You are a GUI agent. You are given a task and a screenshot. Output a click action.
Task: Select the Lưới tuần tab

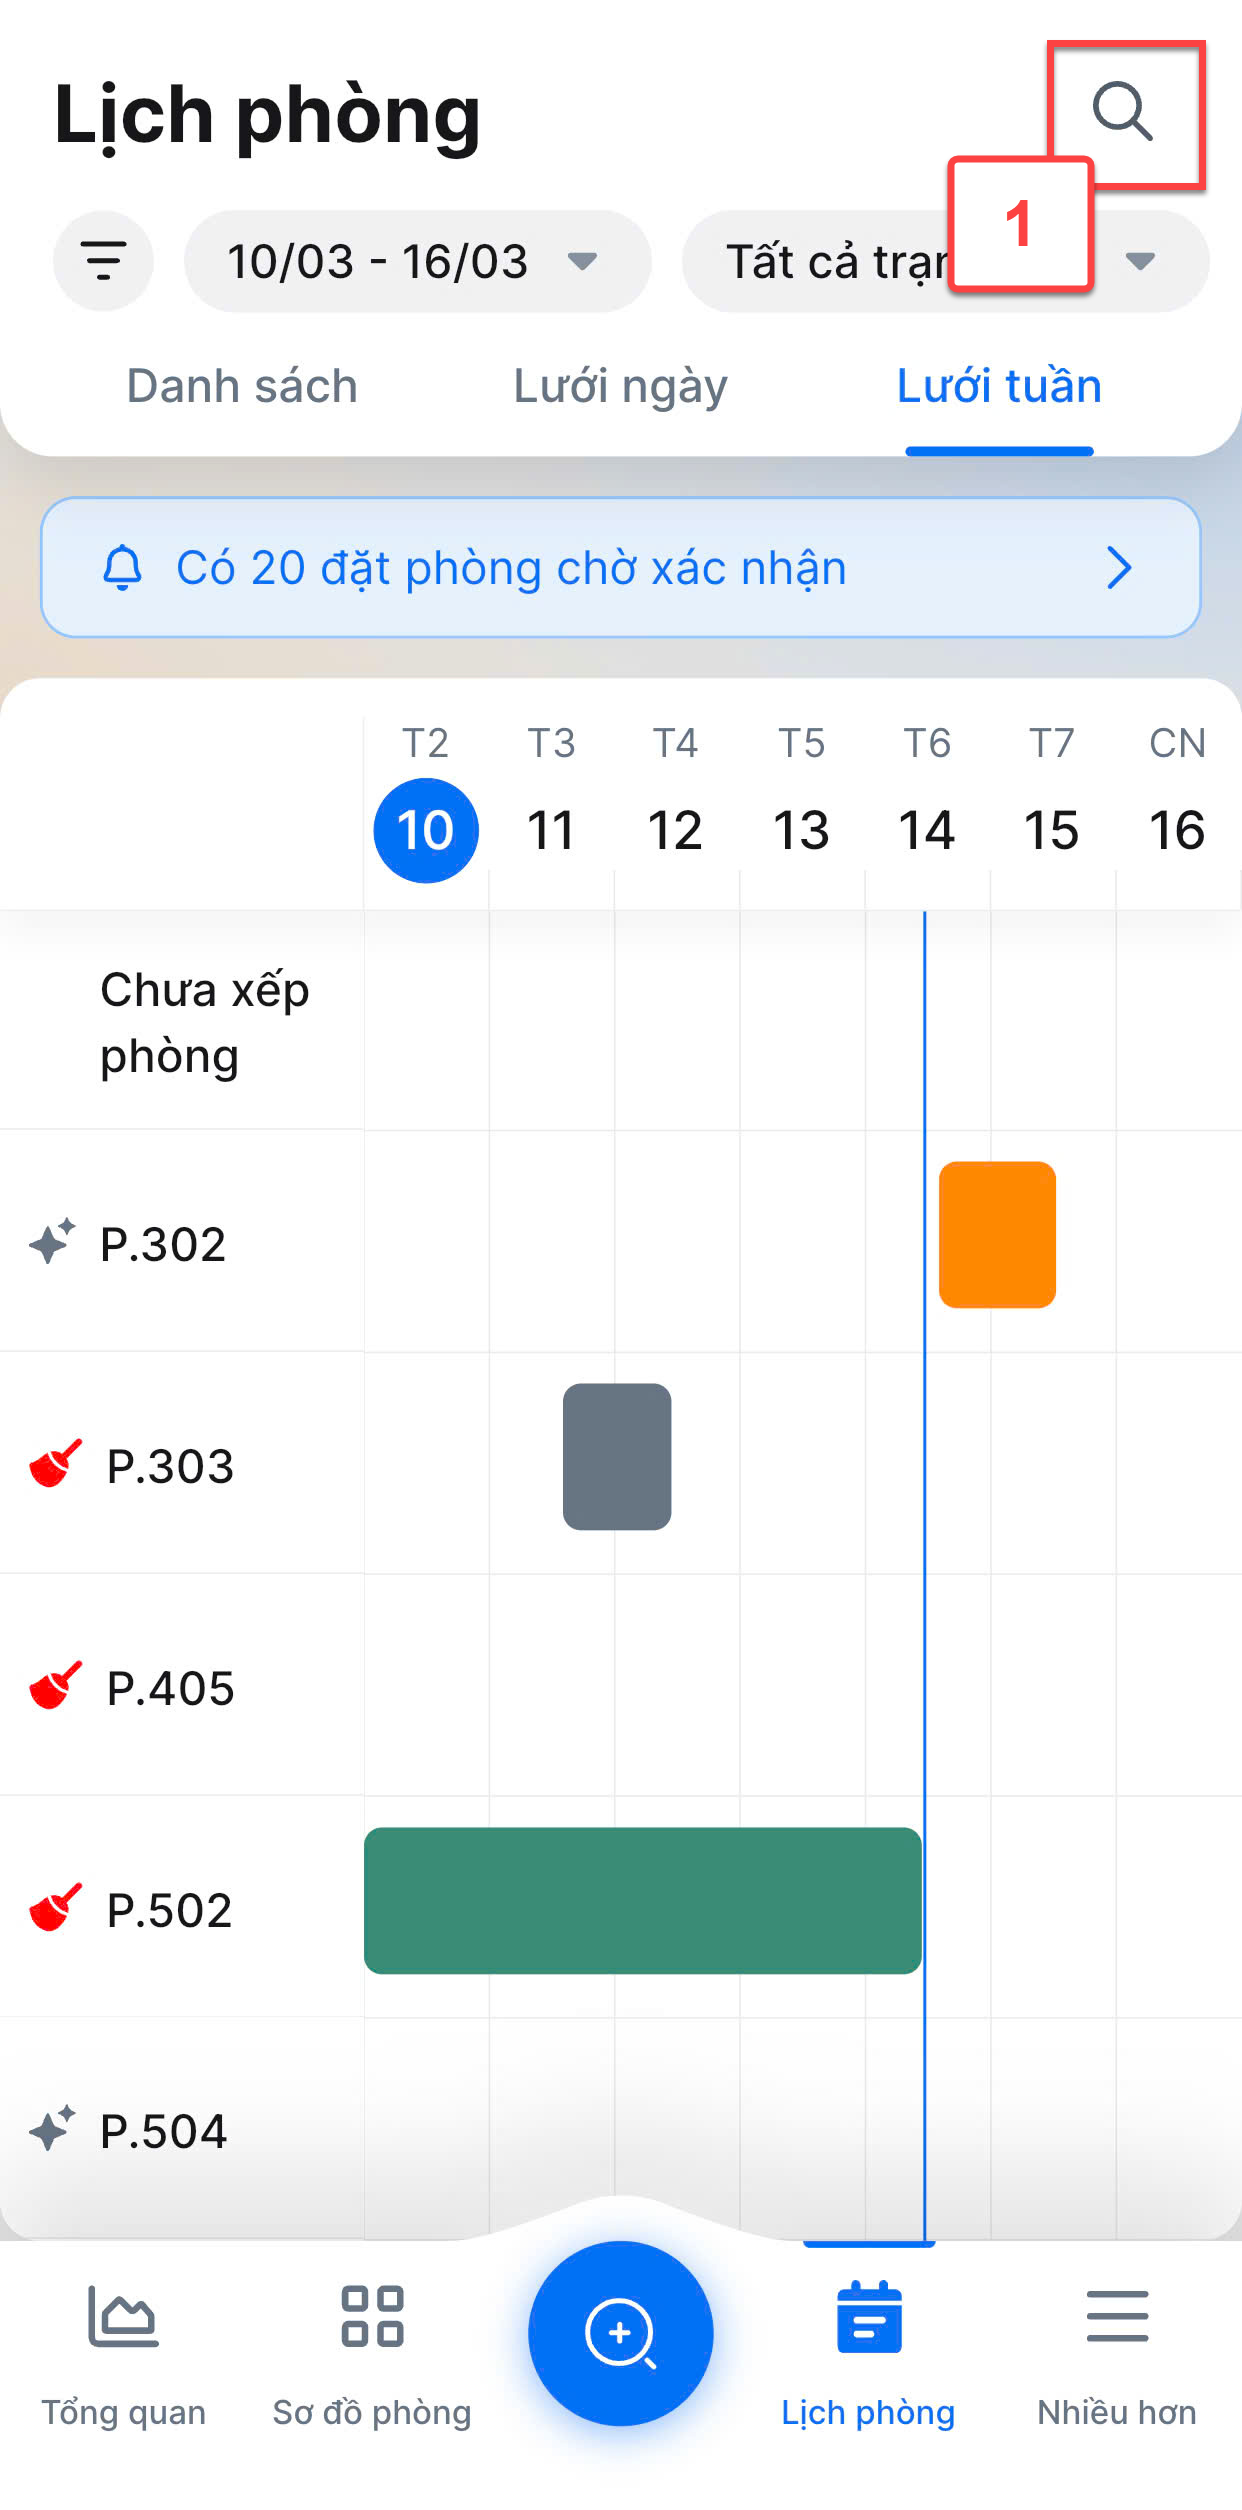coord(999,386)
